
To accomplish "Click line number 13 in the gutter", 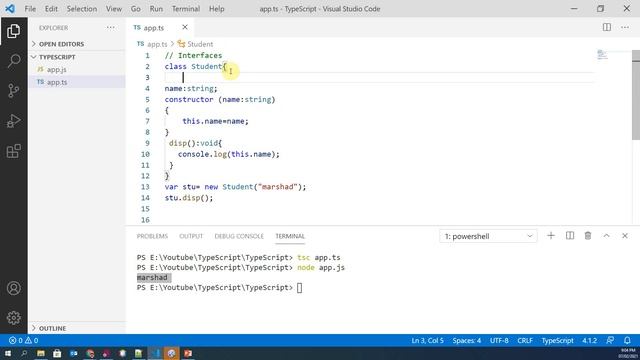I will point(145,187).
